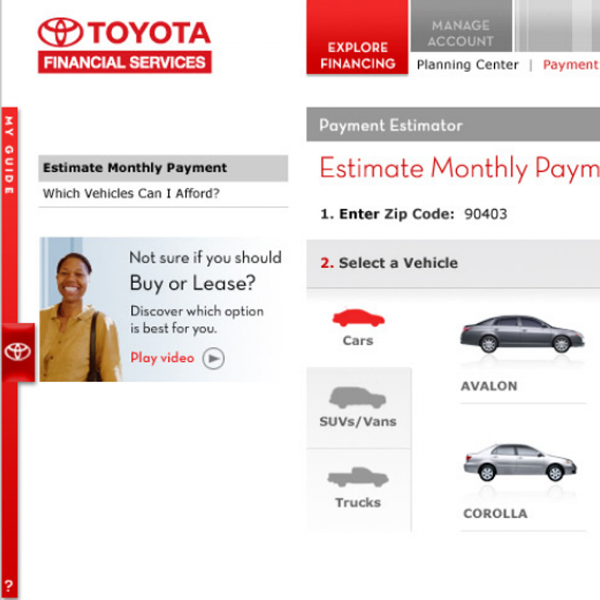The height and width of the screenshot is (600, 600).
Task: Click the circular play button icon
Action: (214, 359)
